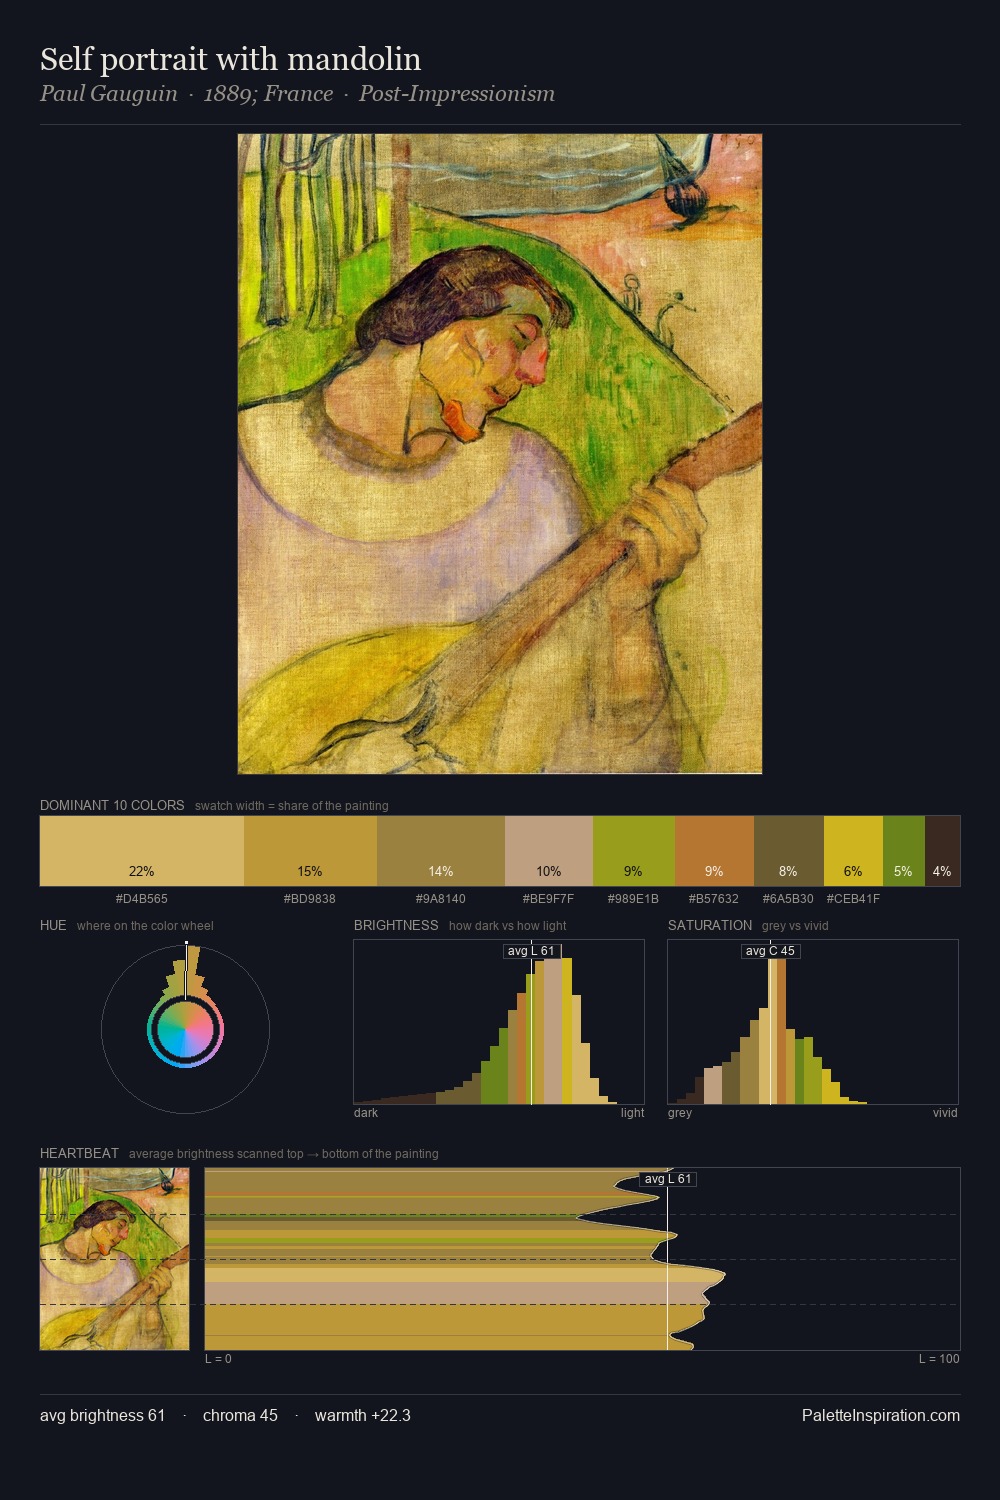Click the color wheel in hue chart
The height and width of the screenshot is (1500, 1000).
185,1030
